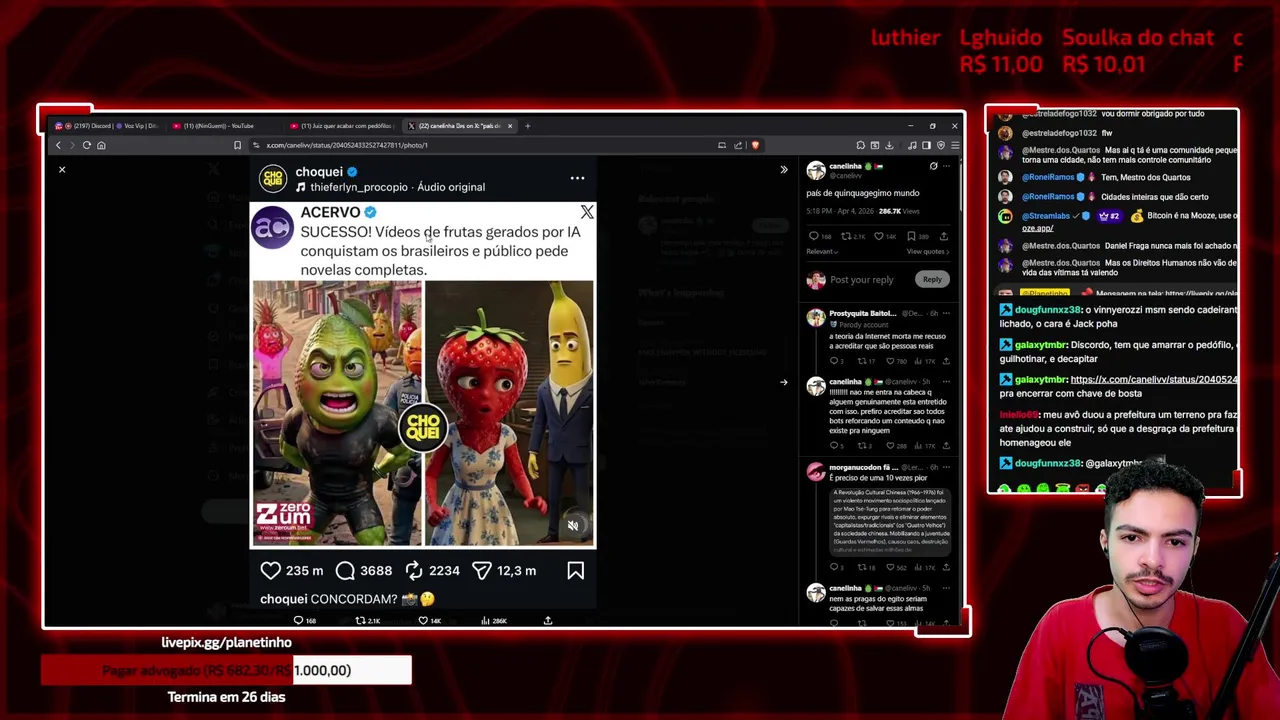
Task: Click the choquei profile logo
Action: pyautogui.click(x=273, y=178)
